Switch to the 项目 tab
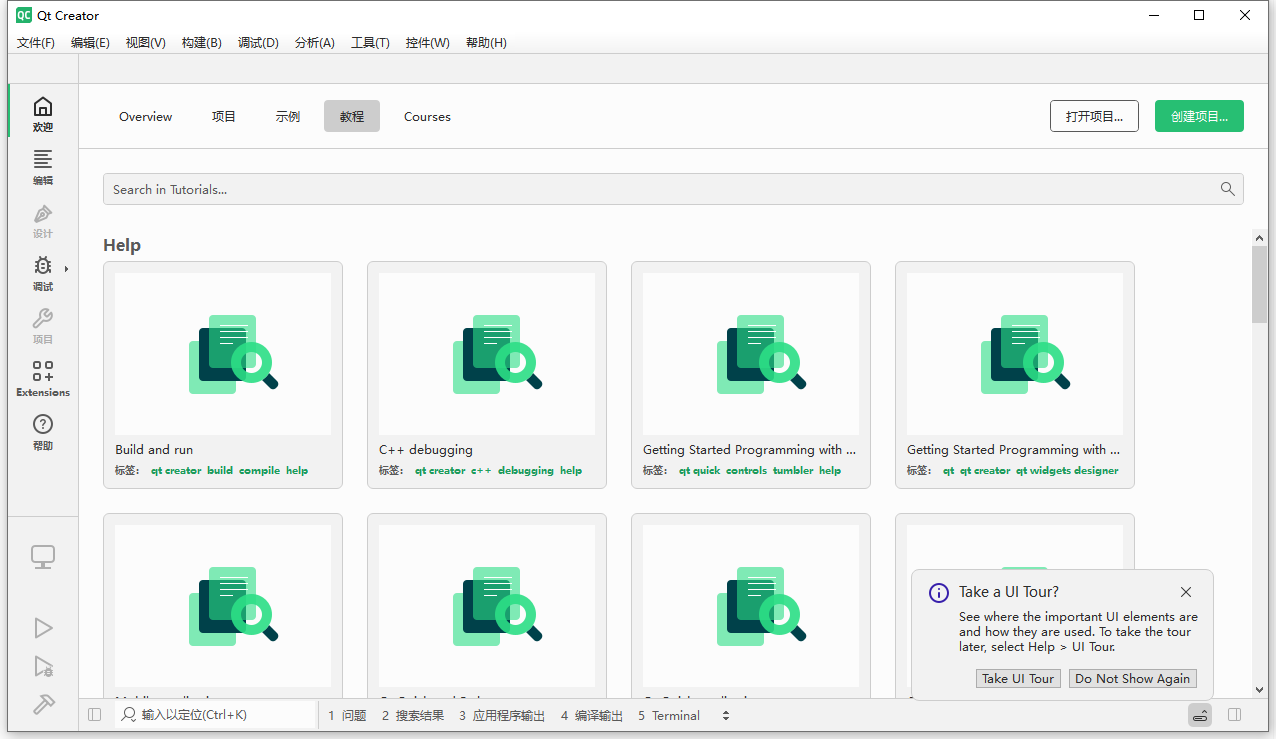Image resolution: width=1276 pixels, height=739 pixels. coord(224,116)
